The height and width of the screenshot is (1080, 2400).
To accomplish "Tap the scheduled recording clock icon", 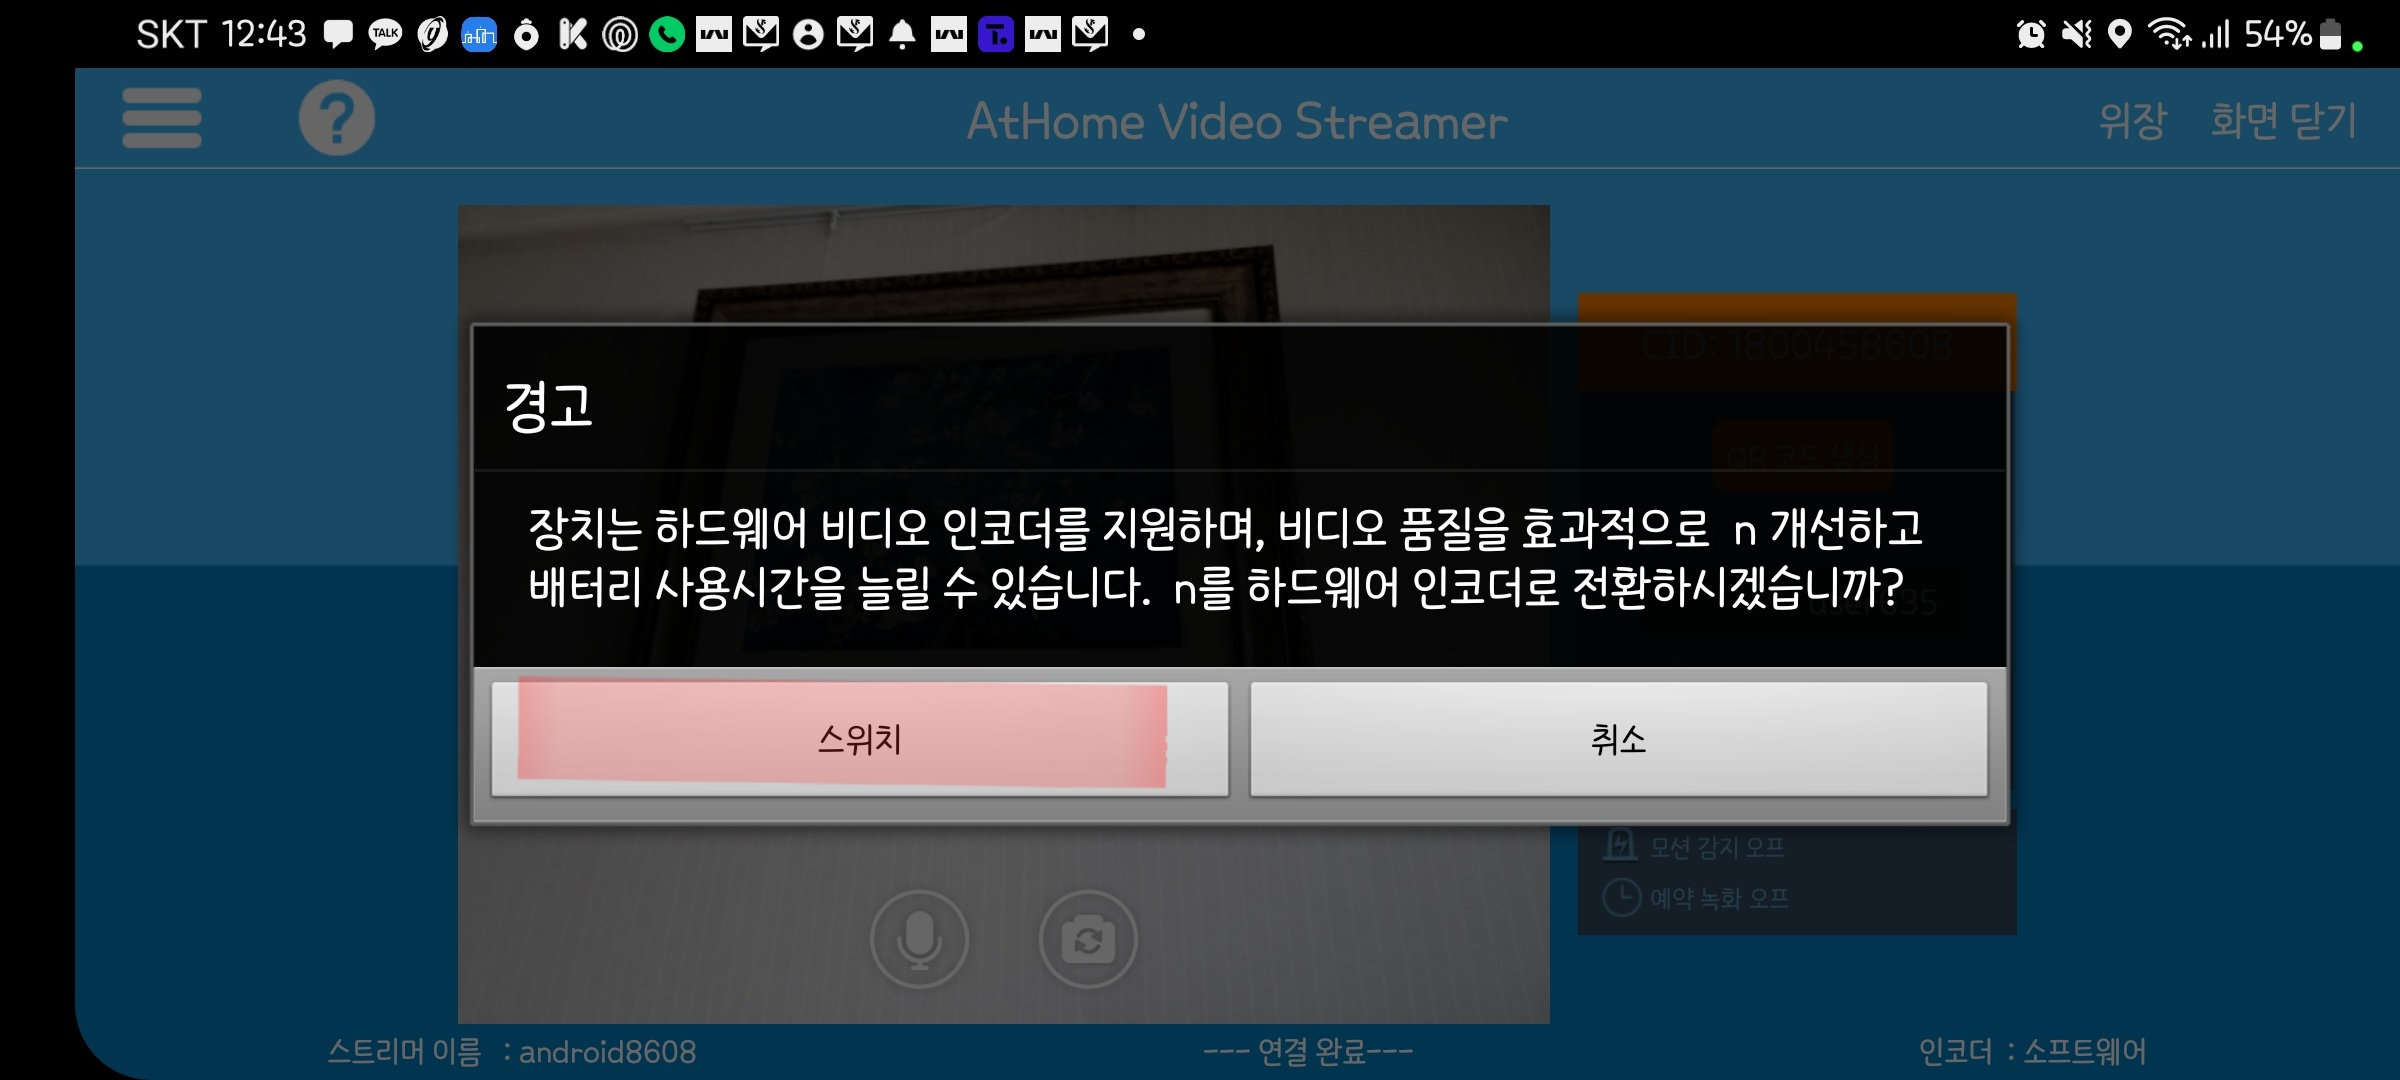I will [x=1621, y=897].
